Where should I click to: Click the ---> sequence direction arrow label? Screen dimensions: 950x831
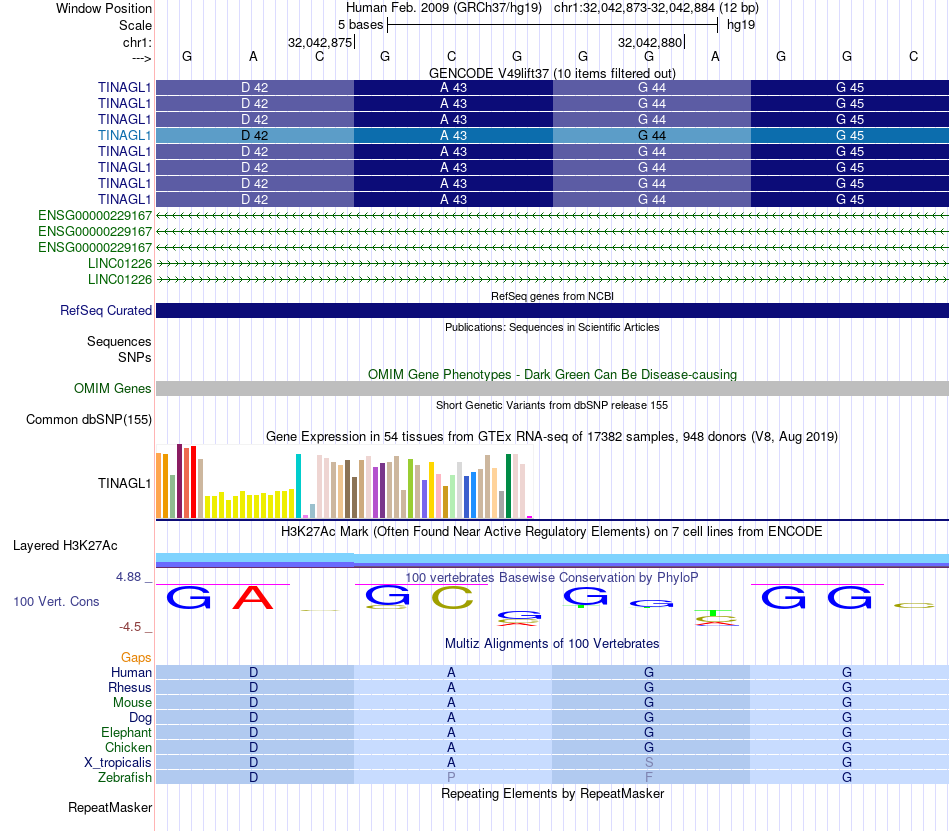[x=141, y=58]
